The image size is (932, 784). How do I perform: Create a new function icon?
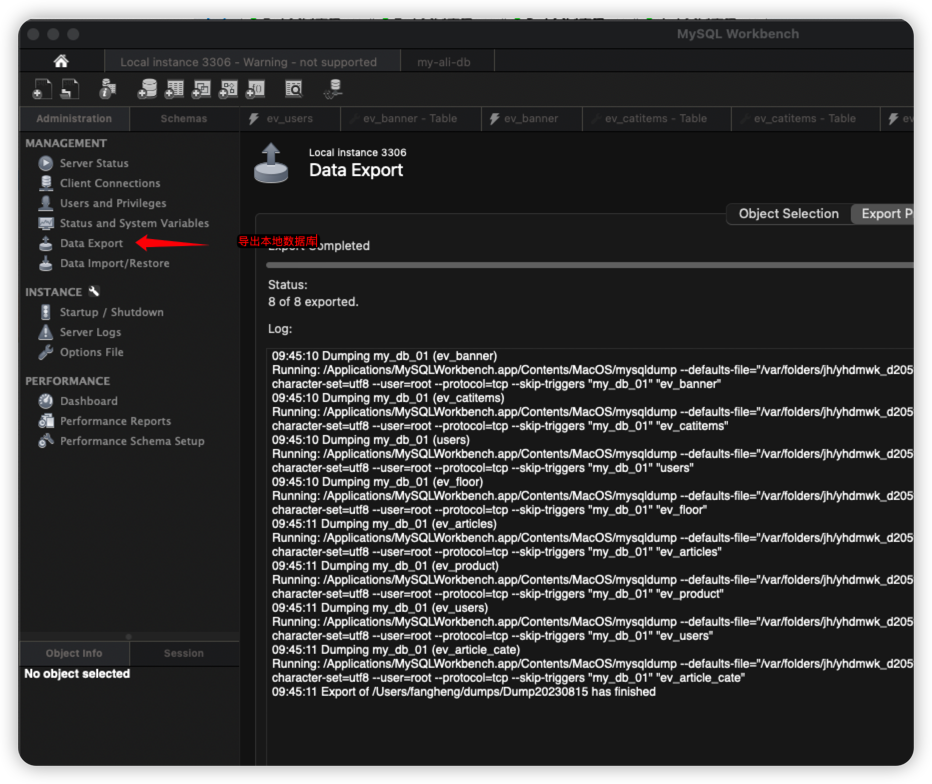(x=256, y=89)
